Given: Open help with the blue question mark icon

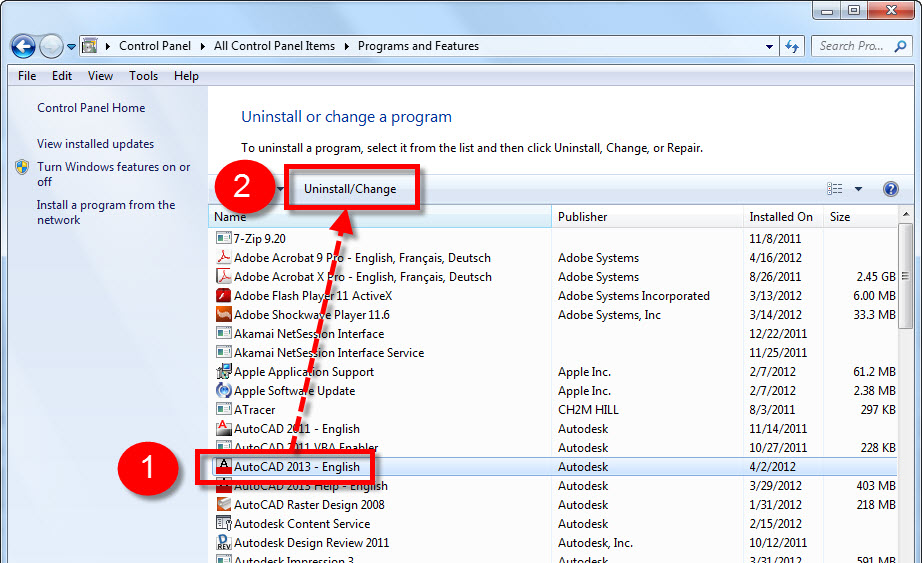Looking at the screenshot, I should tap(890, 189).
